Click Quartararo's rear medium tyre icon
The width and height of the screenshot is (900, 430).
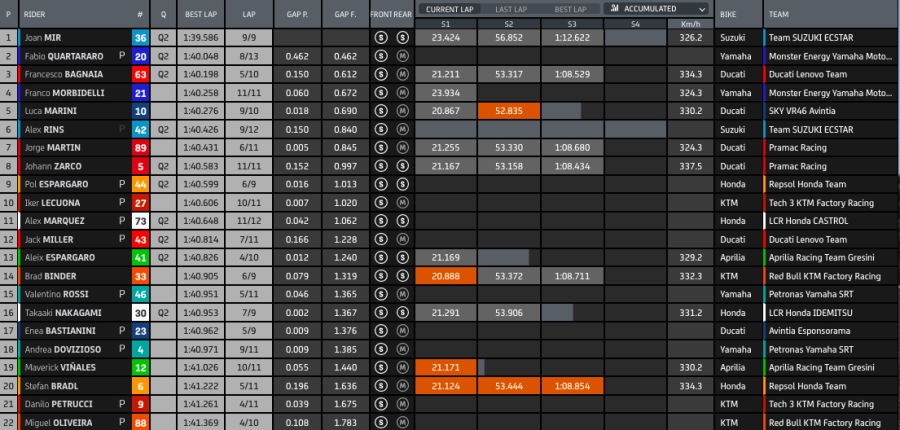402,56
